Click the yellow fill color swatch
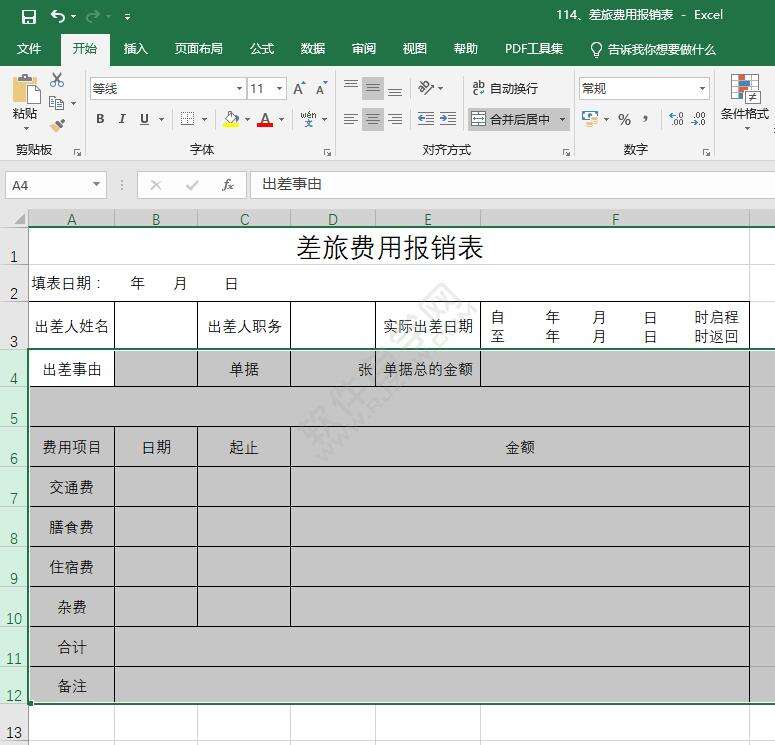The width and height of the screenshot is (775, 745). click(x=231, y=119)
